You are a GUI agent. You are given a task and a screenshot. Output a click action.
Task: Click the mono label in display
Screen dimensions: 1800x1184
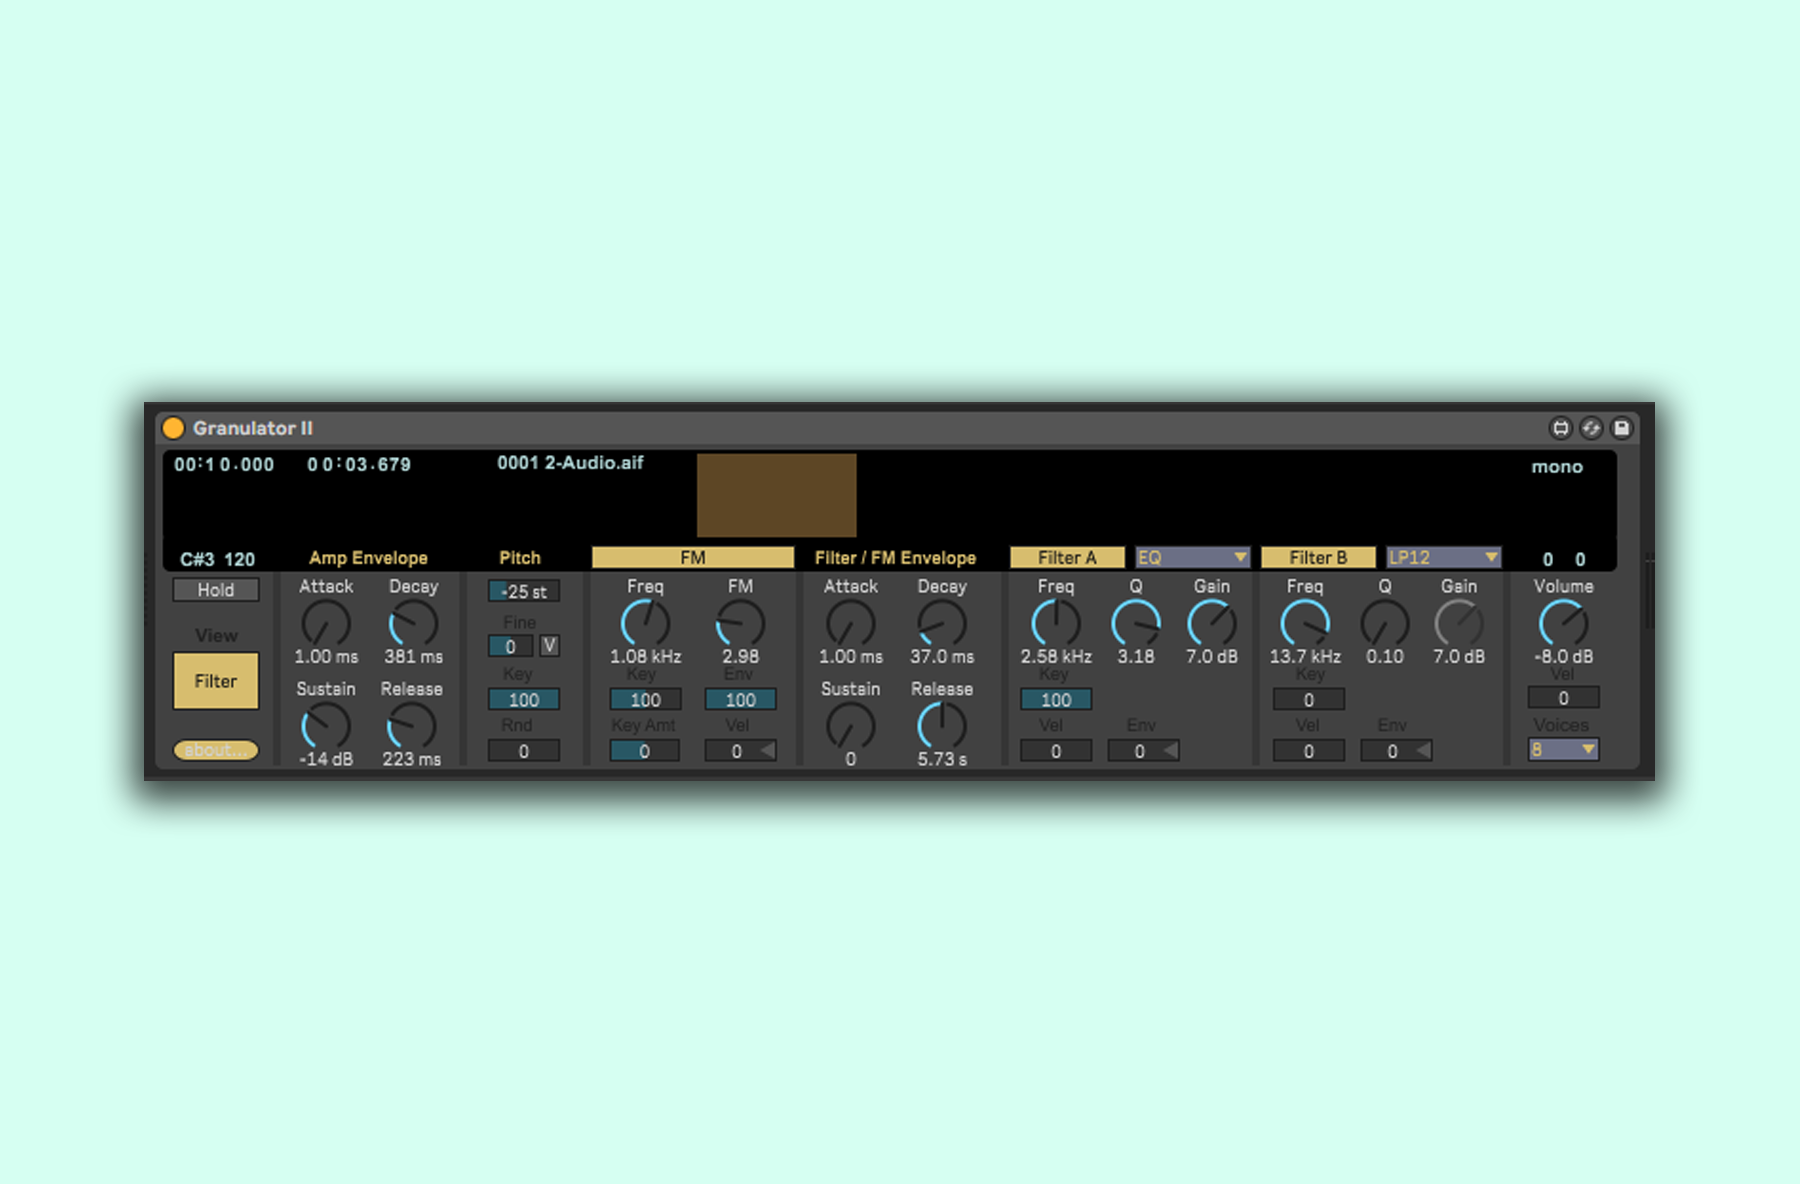click(1557, 467)
